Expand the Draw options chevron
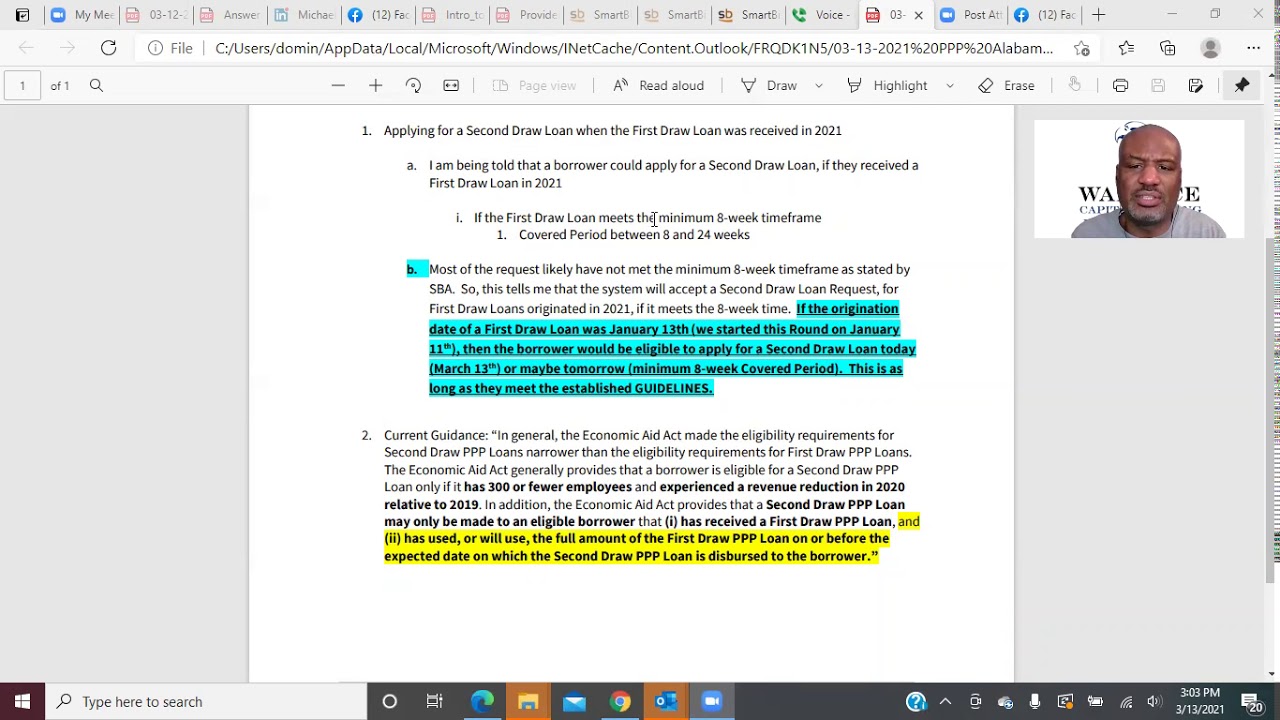1280x720 pixels. [818, 86]
